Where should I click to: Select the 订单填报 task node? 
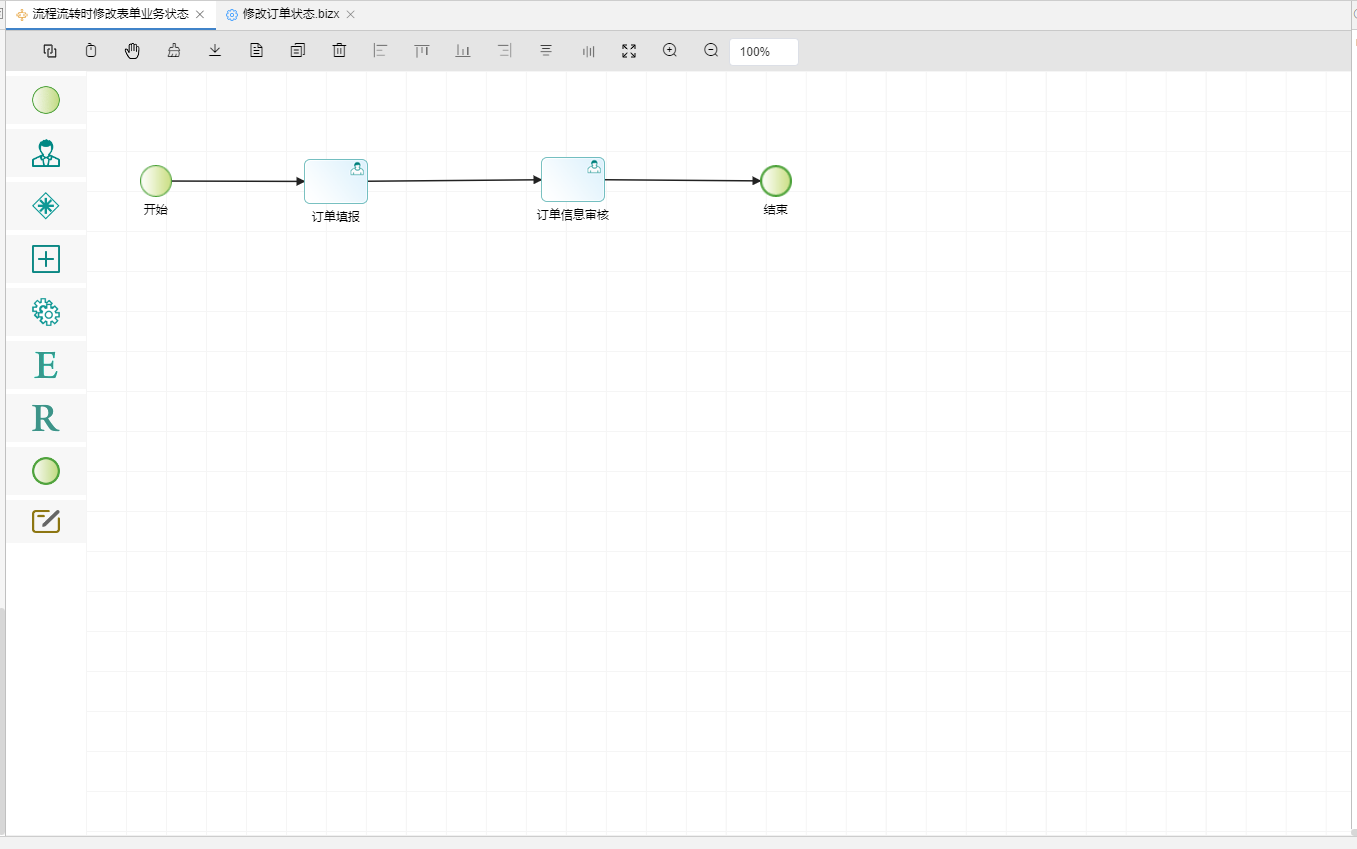coord(336,182)
